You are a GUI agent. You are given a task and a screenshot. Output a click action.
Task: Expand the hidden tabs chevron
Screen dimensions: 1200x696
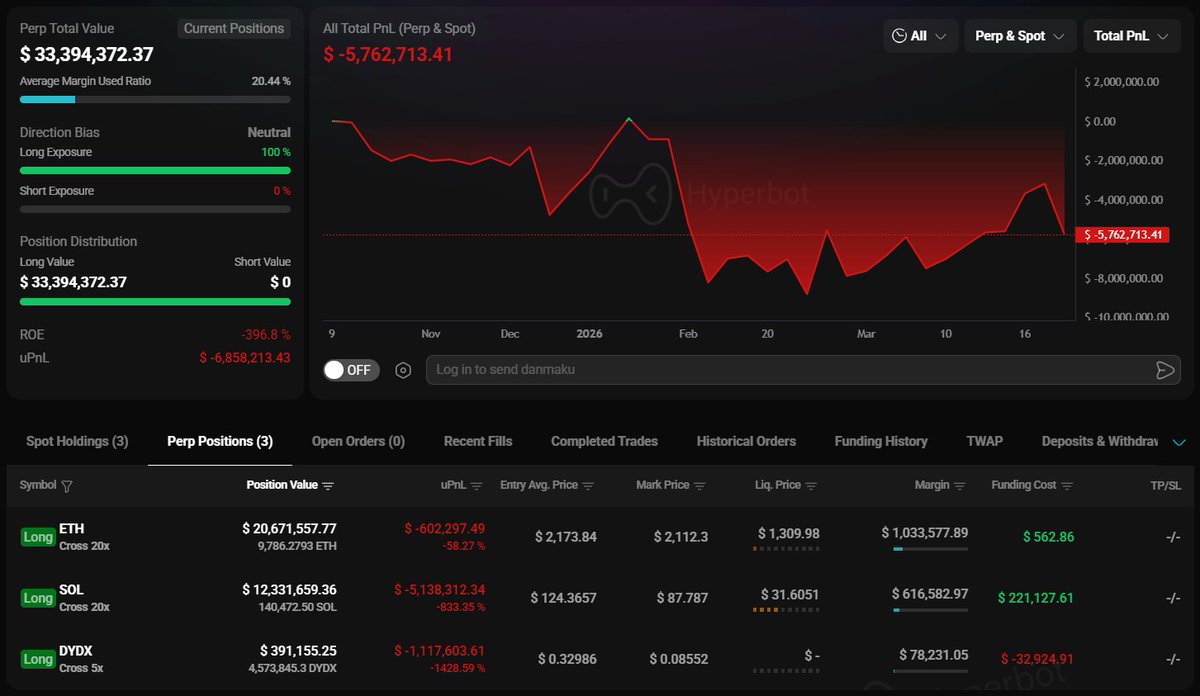[x=1179, y=442]
